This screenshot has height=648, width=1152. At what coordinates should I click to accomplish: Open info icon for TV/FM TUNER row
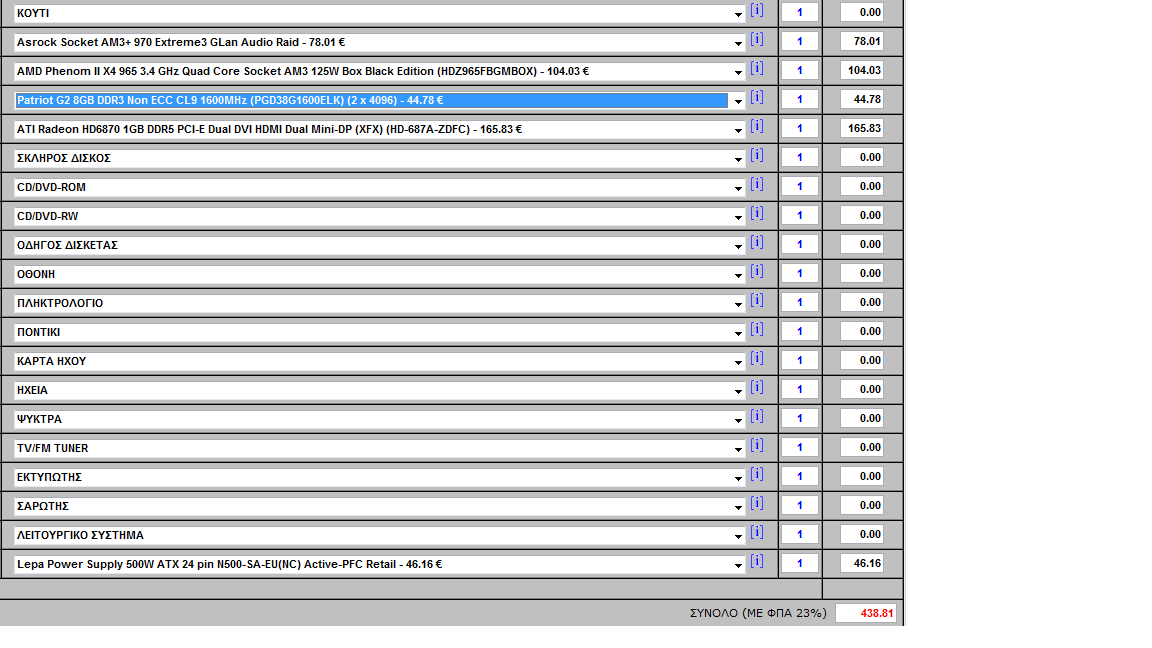(x=757, y=446)
